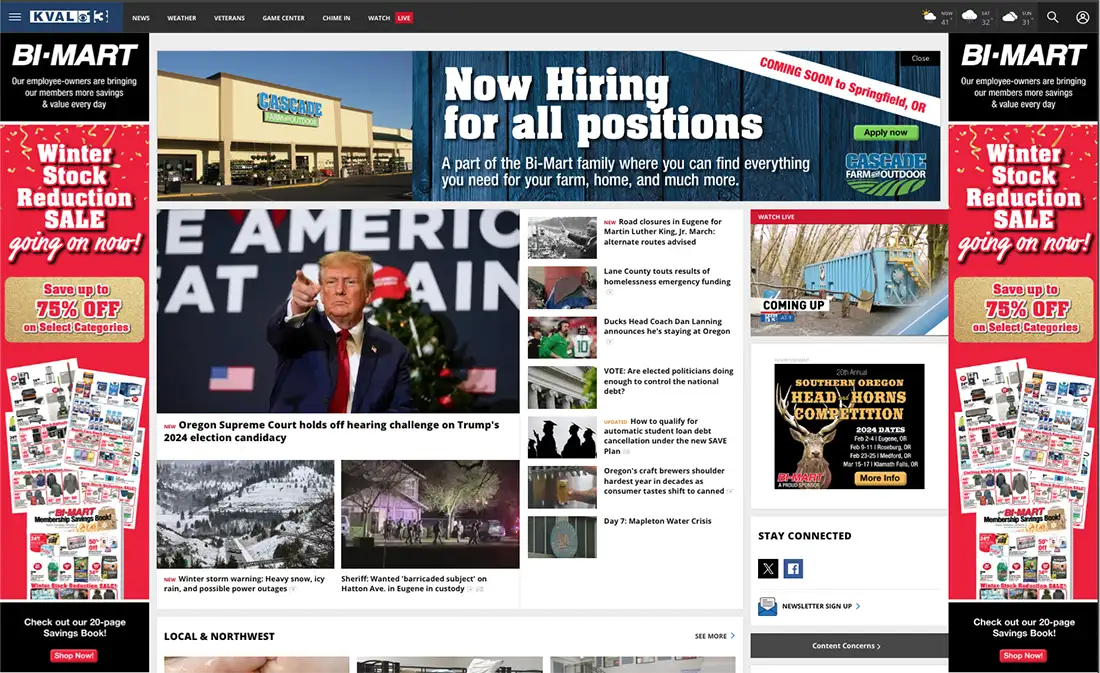Open Trump lead story image
1100x673 pixels.
point(338,311)
